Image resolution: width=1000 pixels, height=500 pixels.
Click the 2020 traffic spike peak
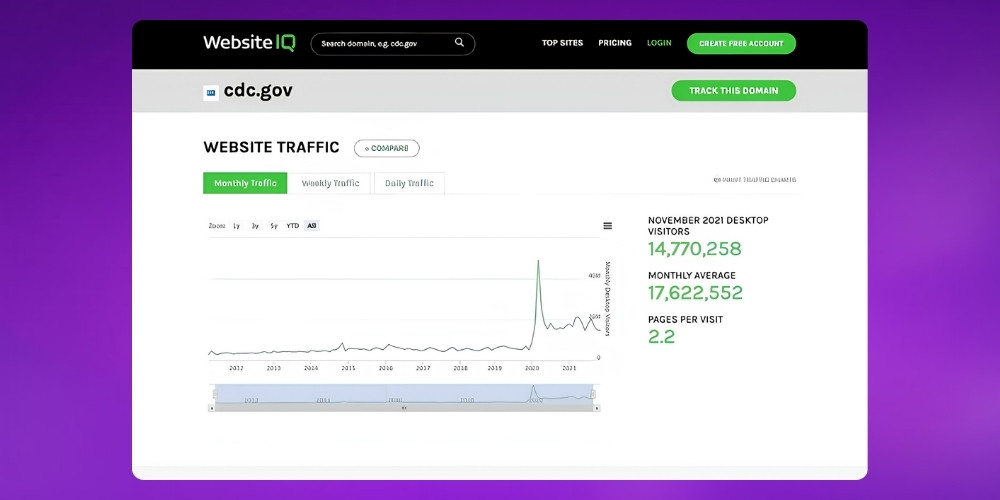(x=538, y=261)
